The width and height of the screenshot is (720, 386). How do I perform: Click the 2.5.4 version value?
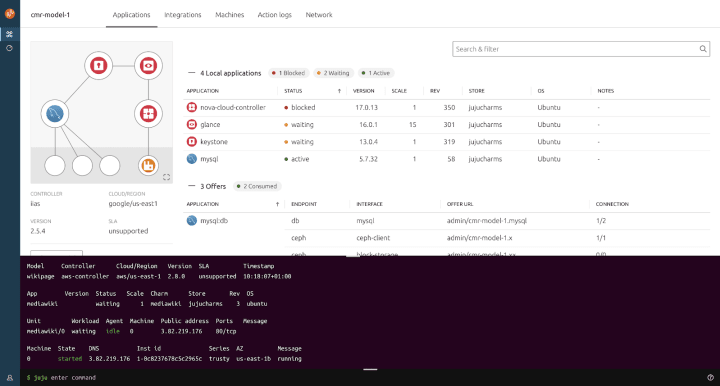[38, 231]
